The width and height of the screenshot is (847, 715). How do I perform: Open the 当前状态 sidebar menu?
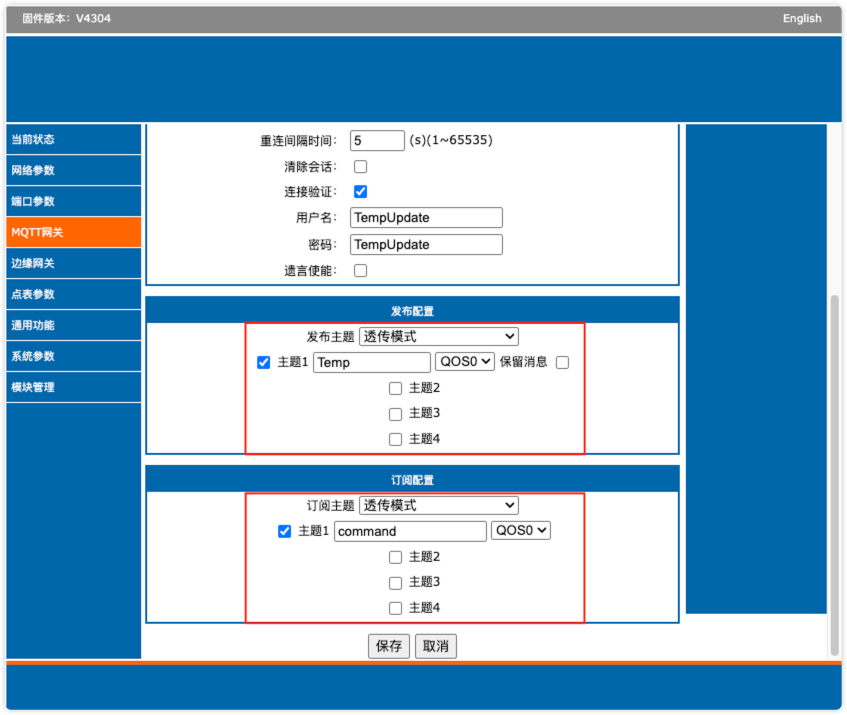coord(73,139)
